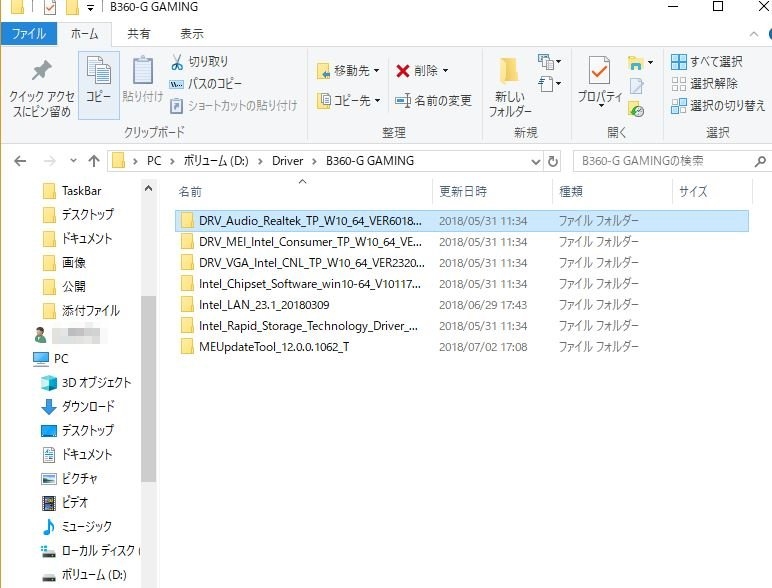Create 新しいフォルダー new folder

[x=510, y=87]
